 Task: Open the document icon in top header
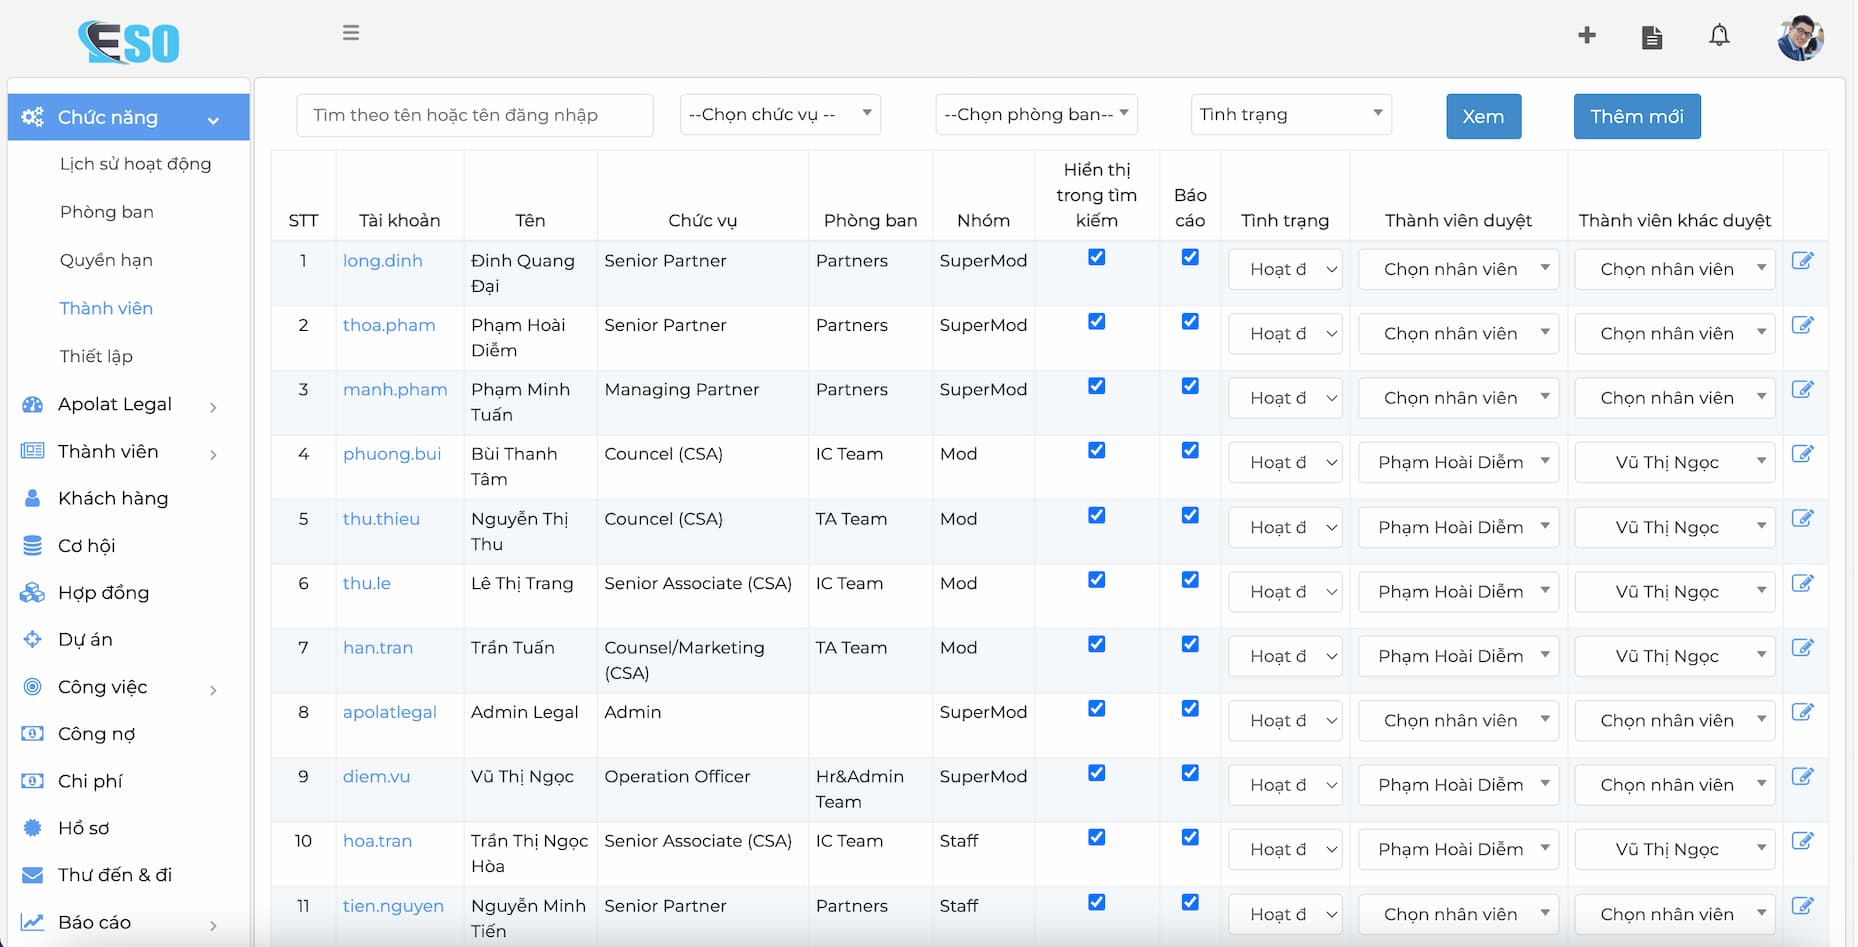pyautogui.click(x=1651, y=38)
